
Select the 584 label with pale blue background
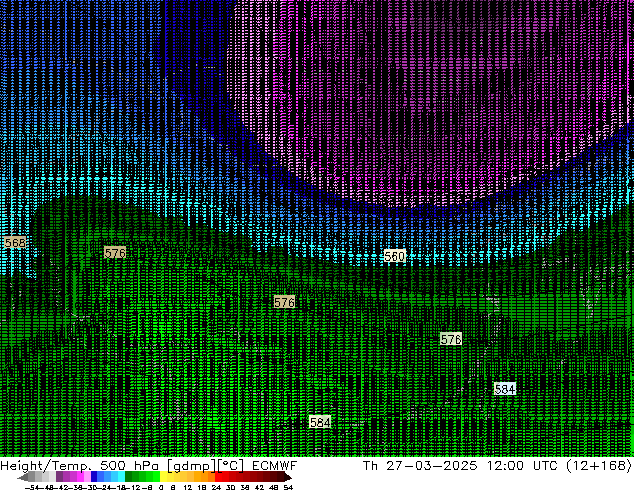(505, 389)
